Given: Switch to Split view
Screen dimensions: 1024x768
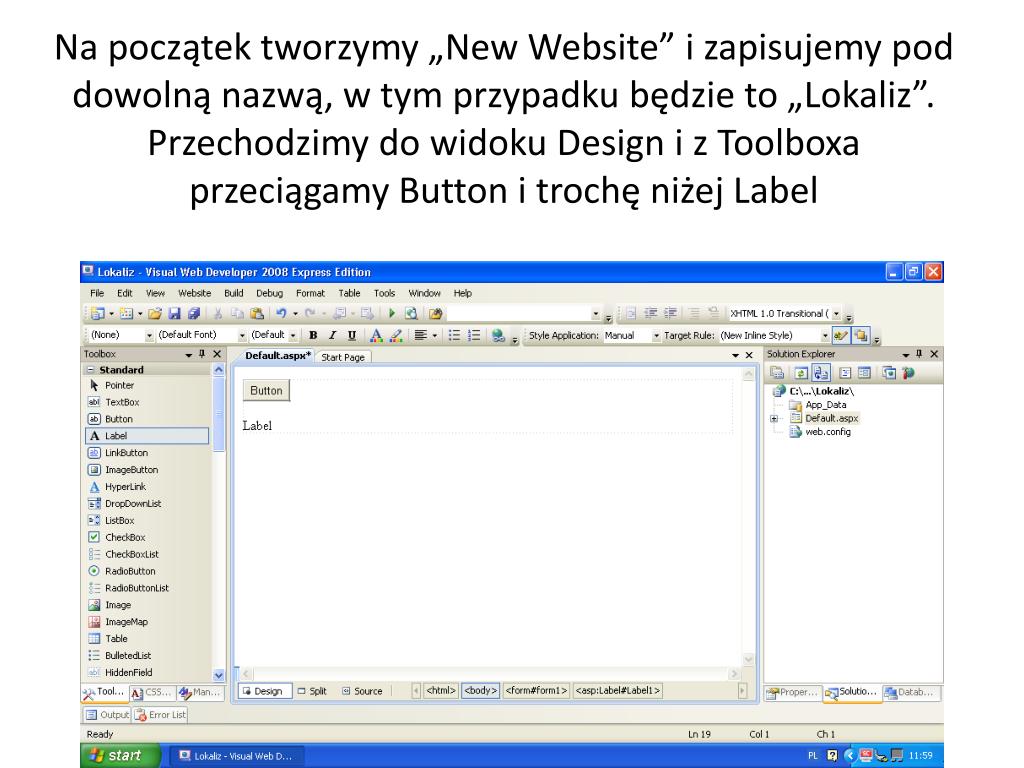Looking at the screenshot, I should 312,691.
